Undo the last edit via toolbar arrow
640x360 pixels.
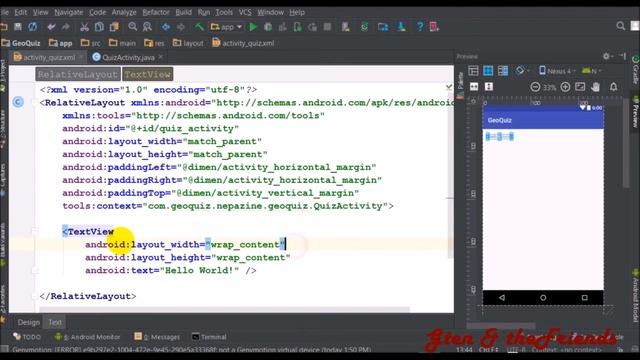[51, 27]
